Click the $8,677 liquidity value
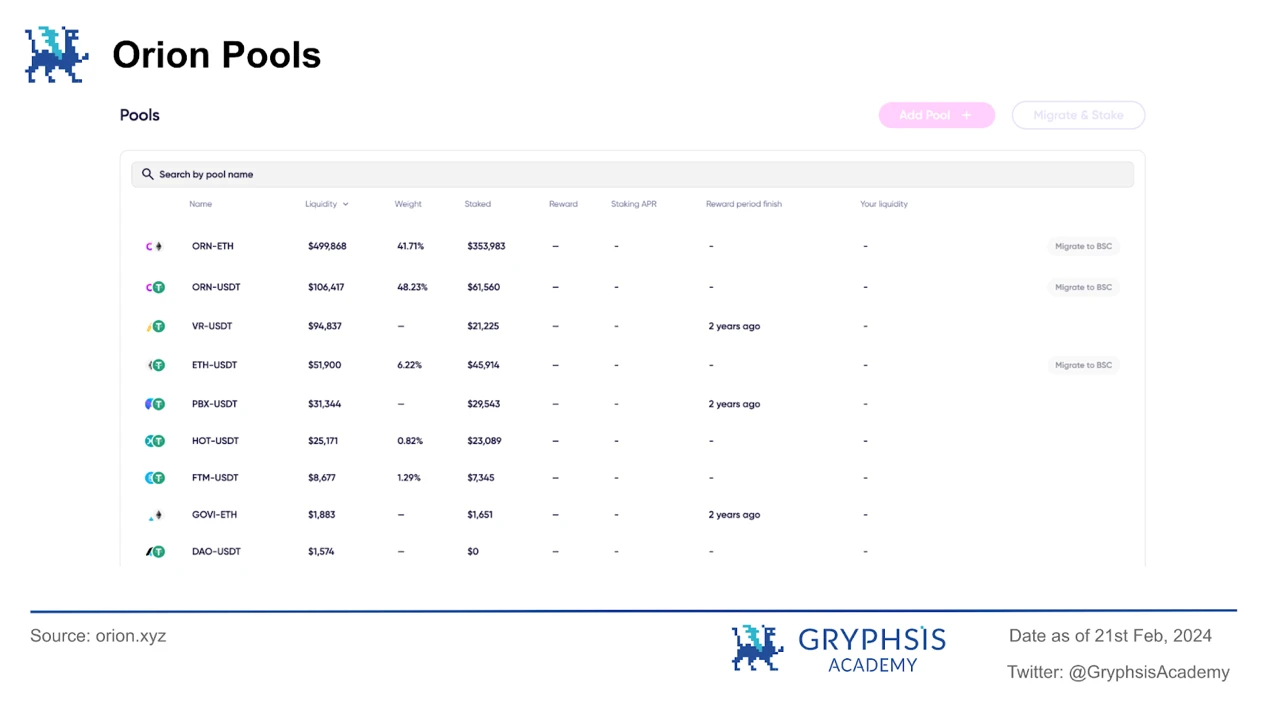This screenshot has width=1271, height=706. pos(322,478)
